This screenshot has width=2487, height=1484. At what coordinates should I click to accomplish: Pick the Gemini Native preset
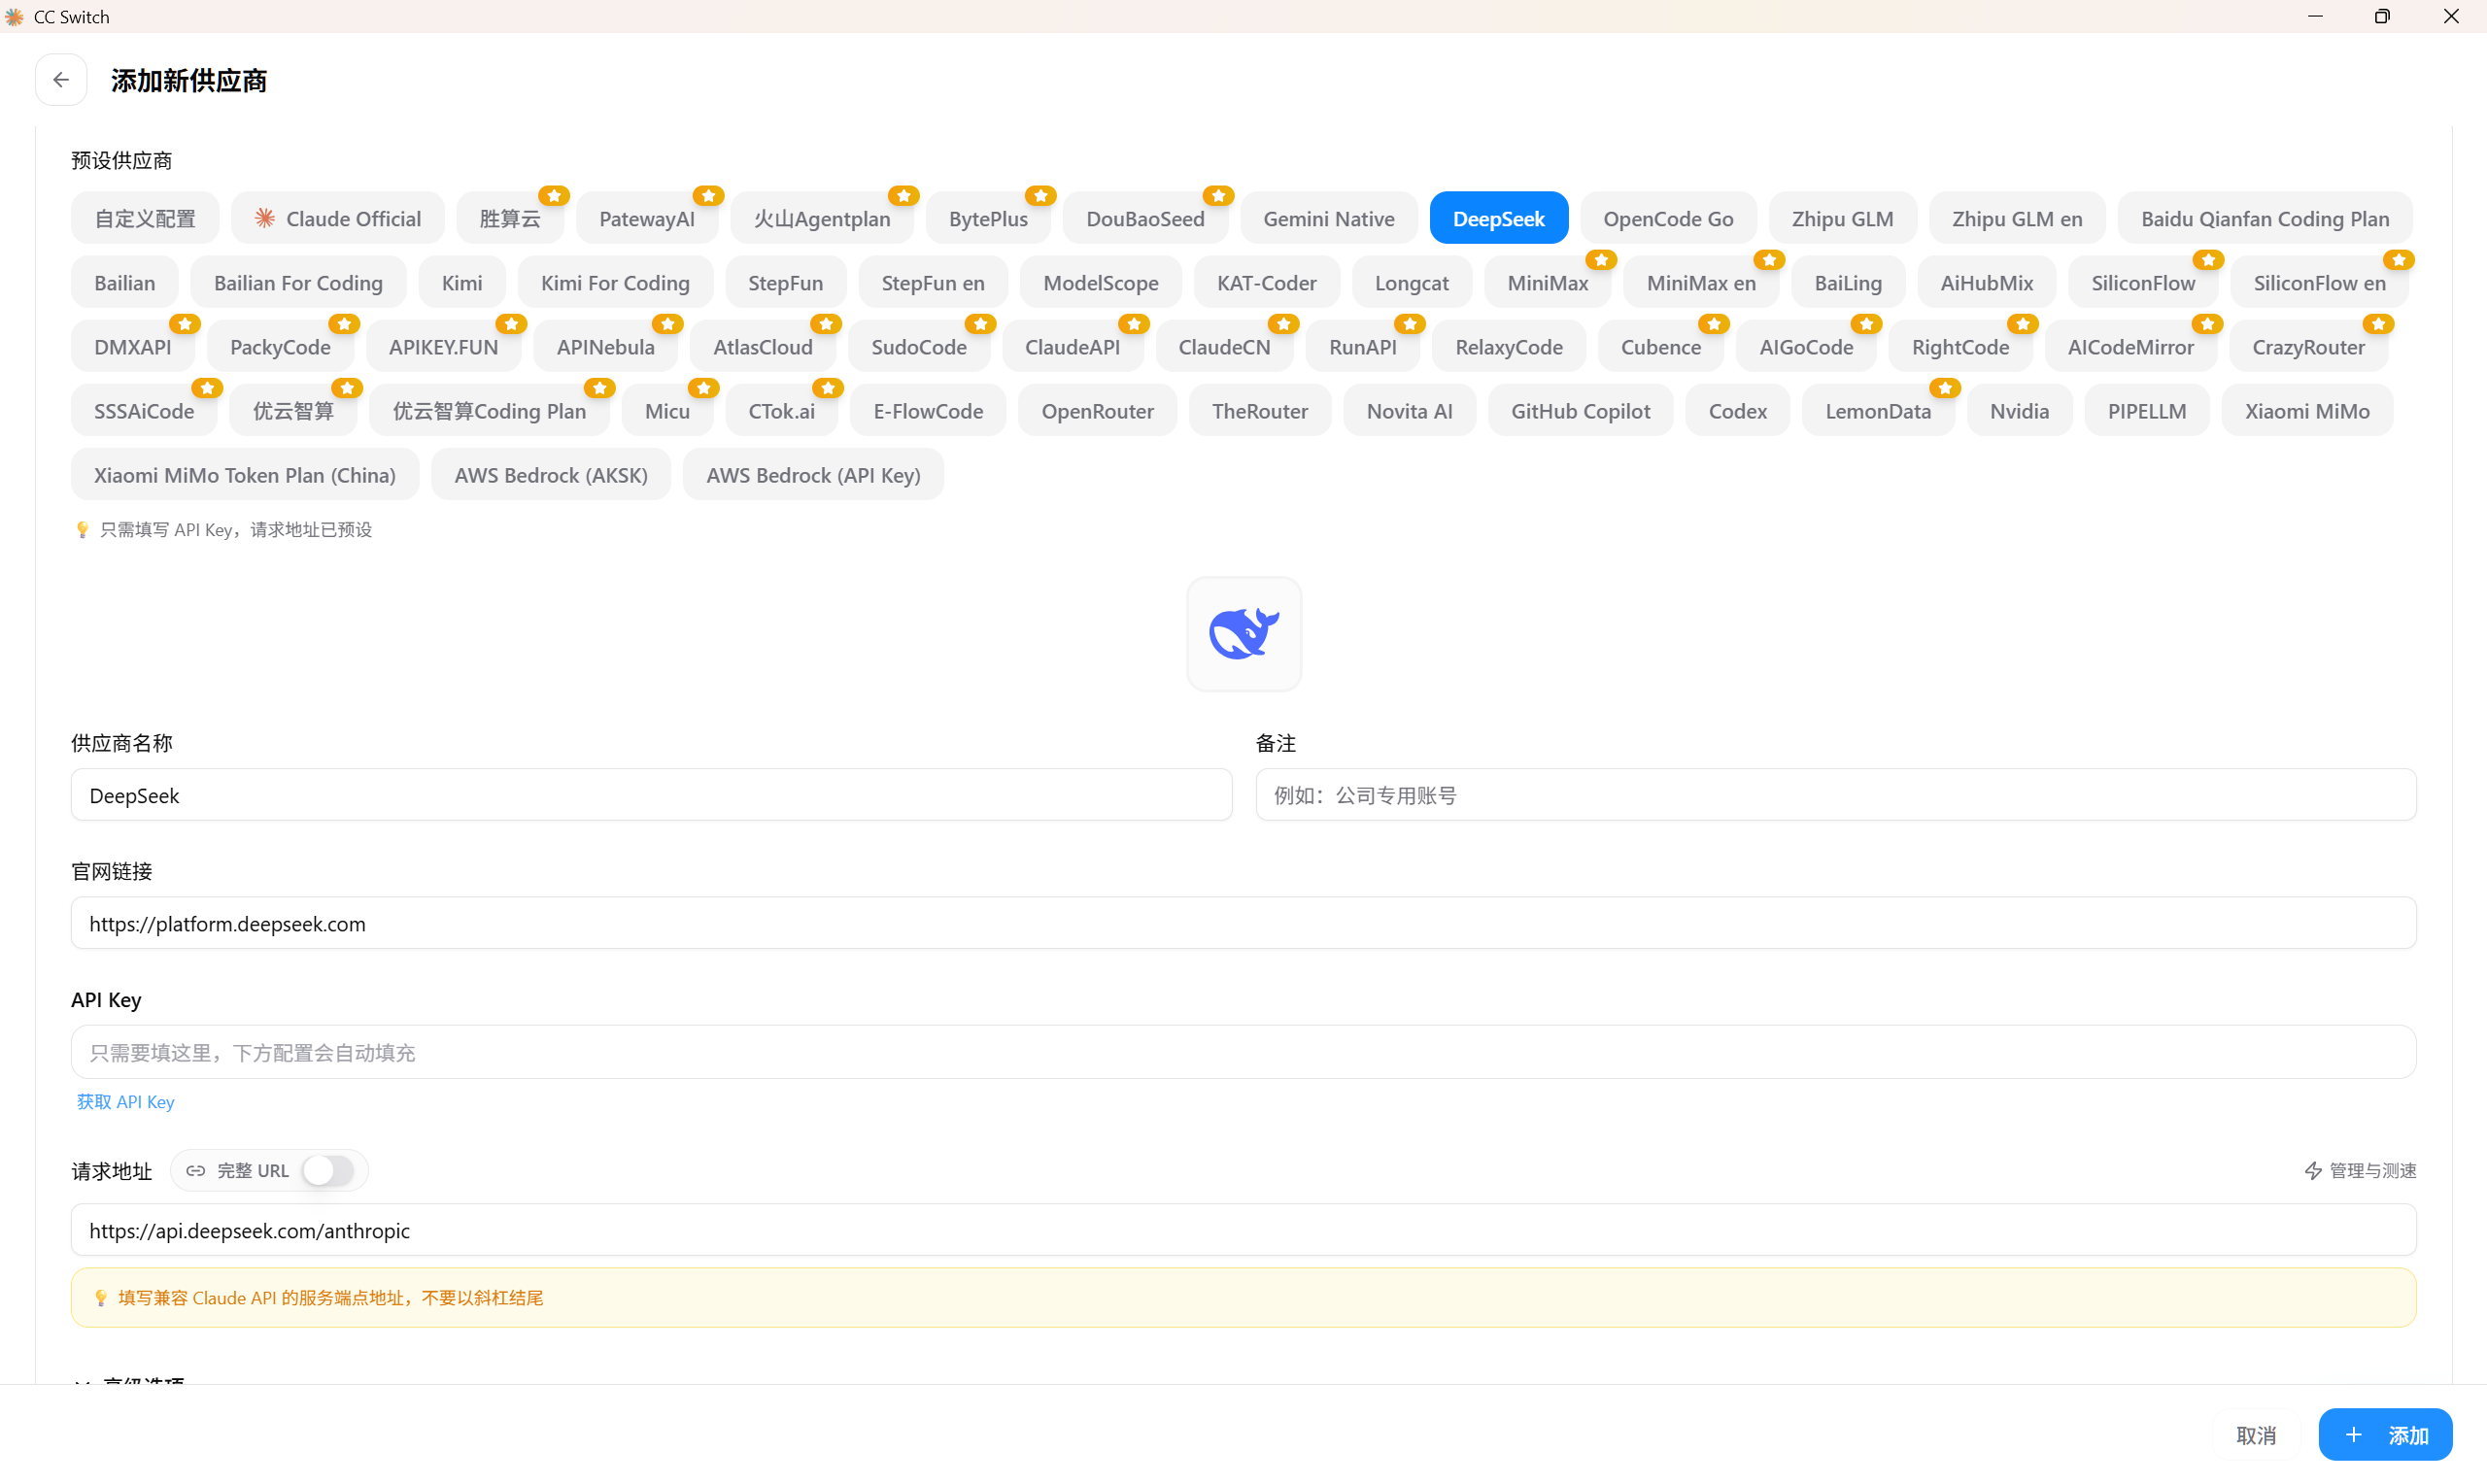[x=1329, y=218]
